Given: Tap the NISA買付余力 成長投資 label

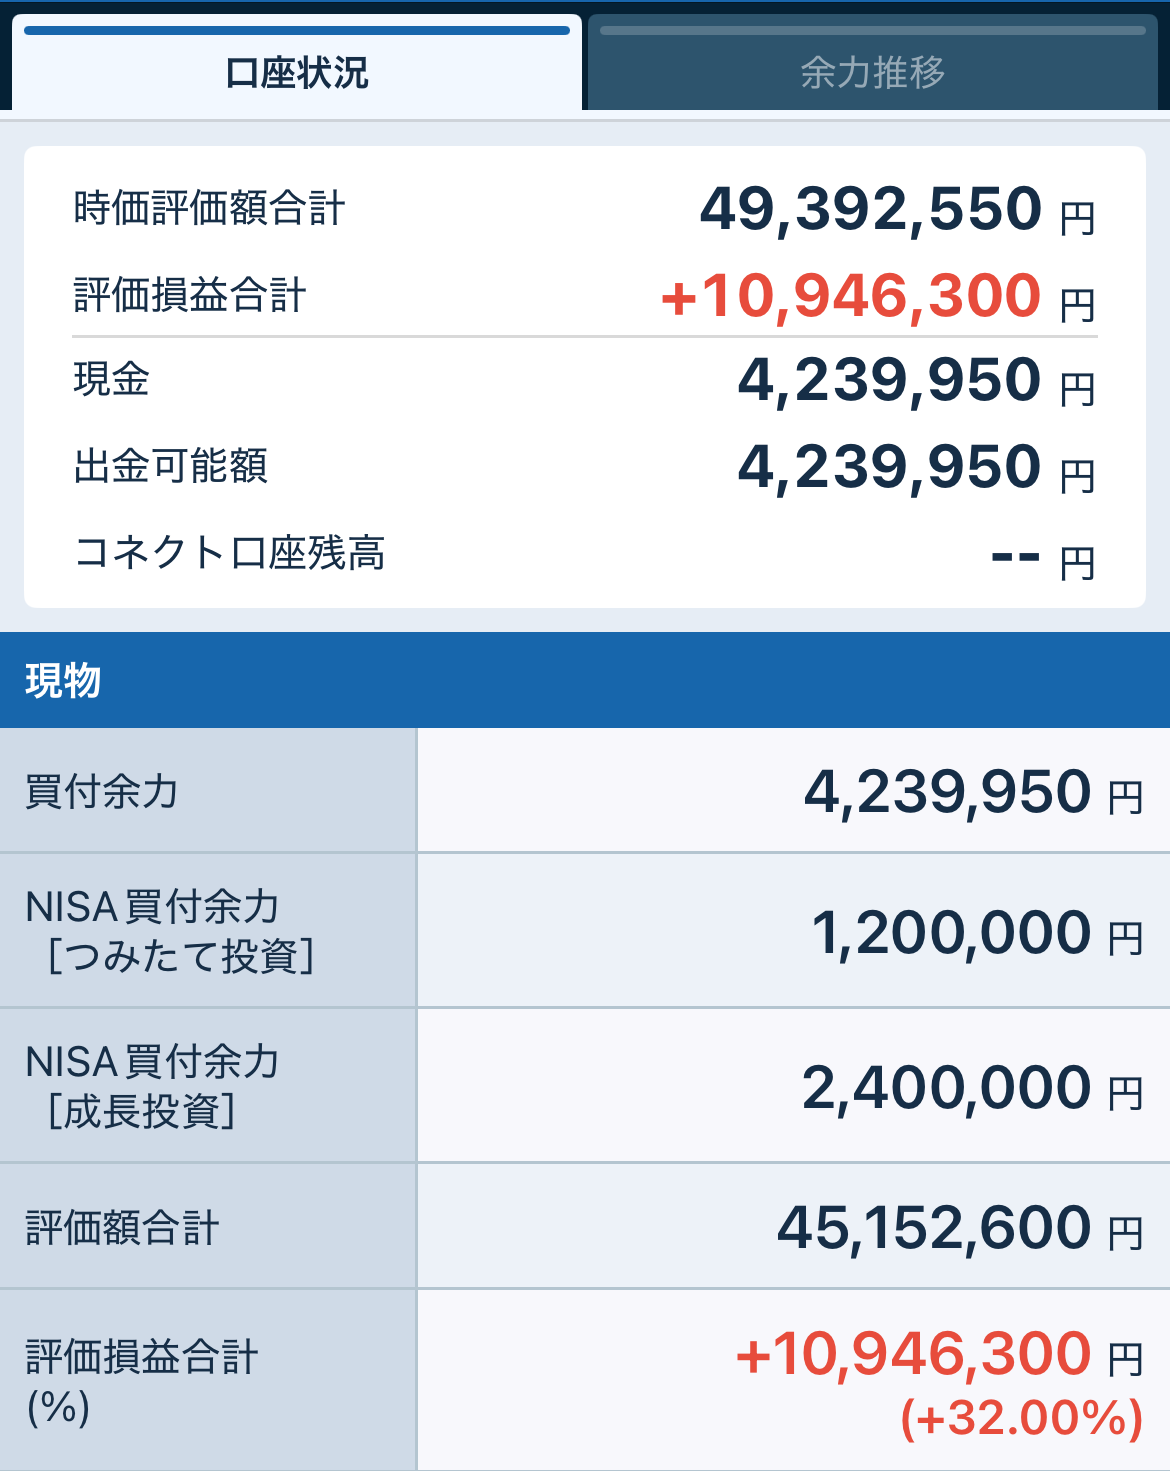Looking at the screenshot, I should pos(152,1086).
